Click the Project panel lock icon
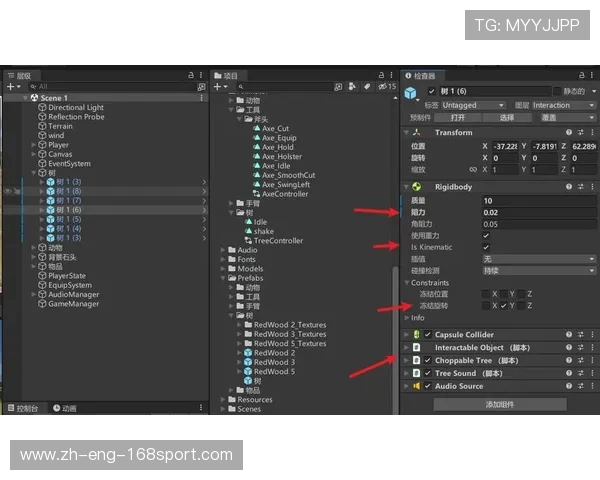 381,75
